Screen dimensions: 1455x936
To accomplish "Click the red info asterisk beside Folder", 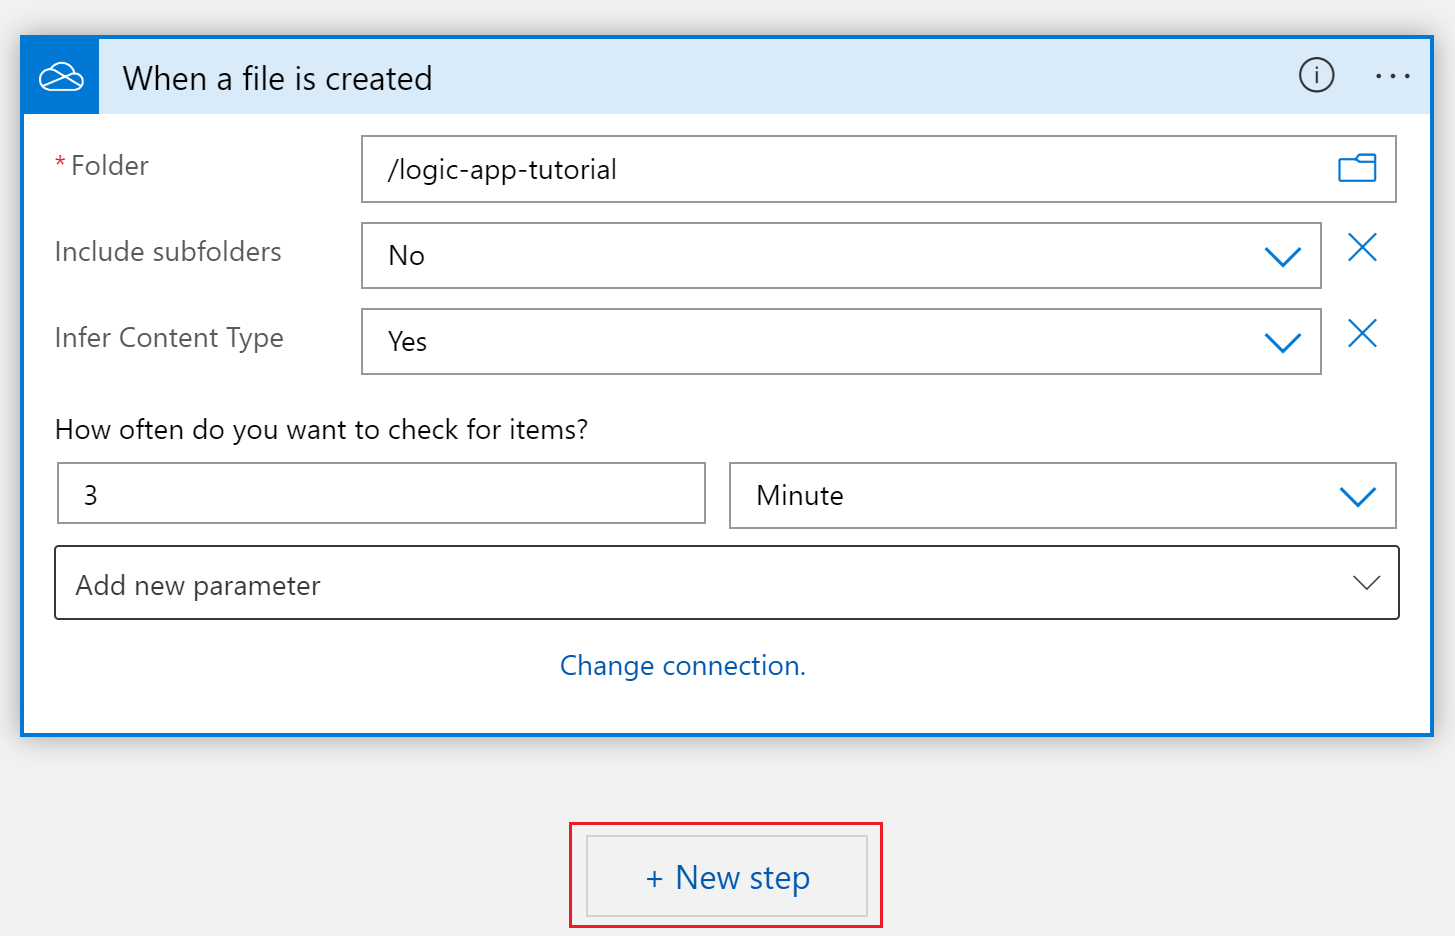I will [60, 160].
